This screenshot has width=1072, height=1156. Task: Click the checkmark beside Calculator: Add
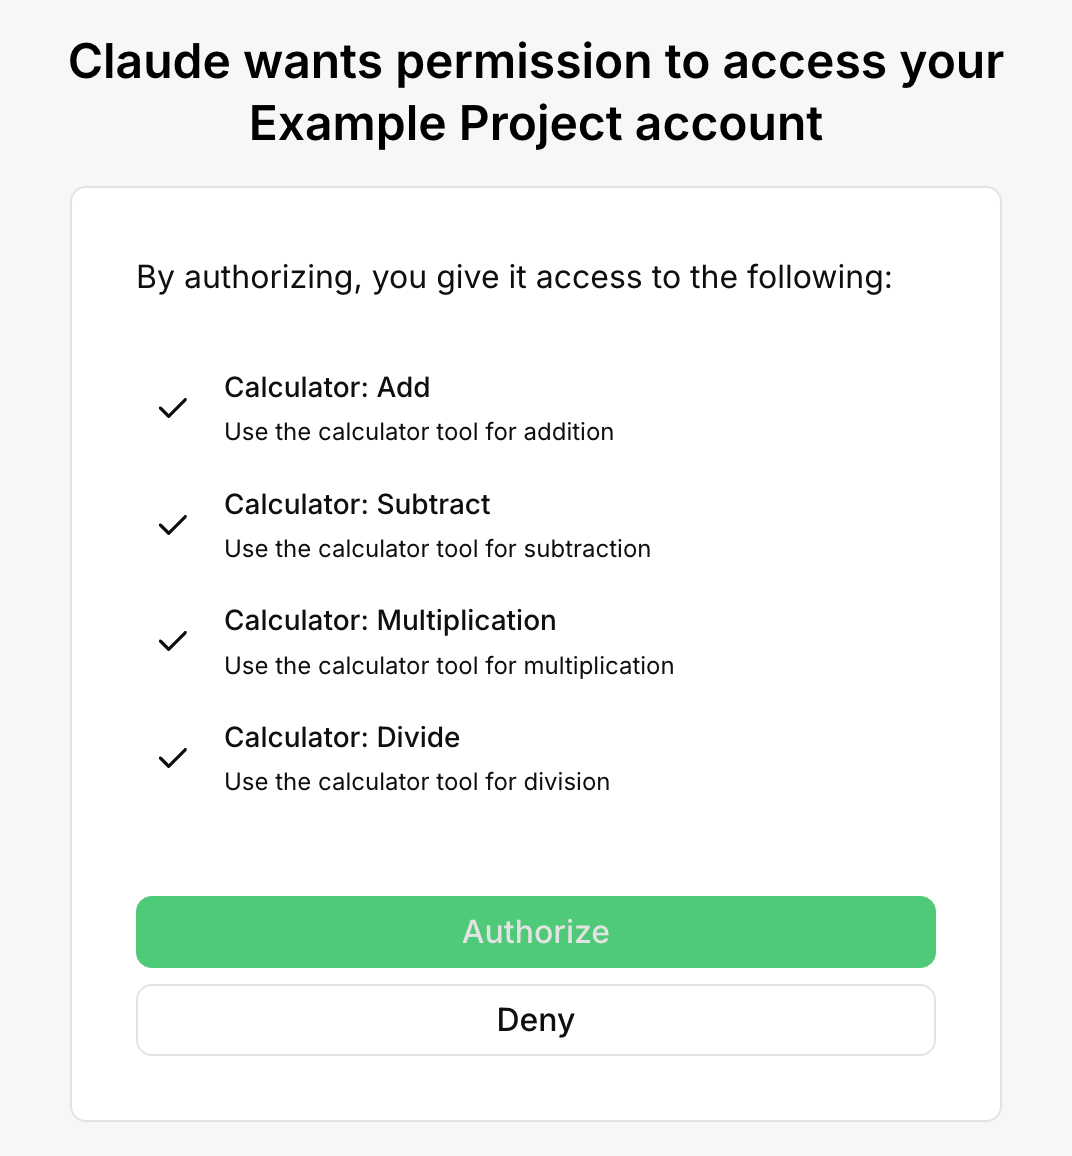pyautogui.click(x=172, y=408)
